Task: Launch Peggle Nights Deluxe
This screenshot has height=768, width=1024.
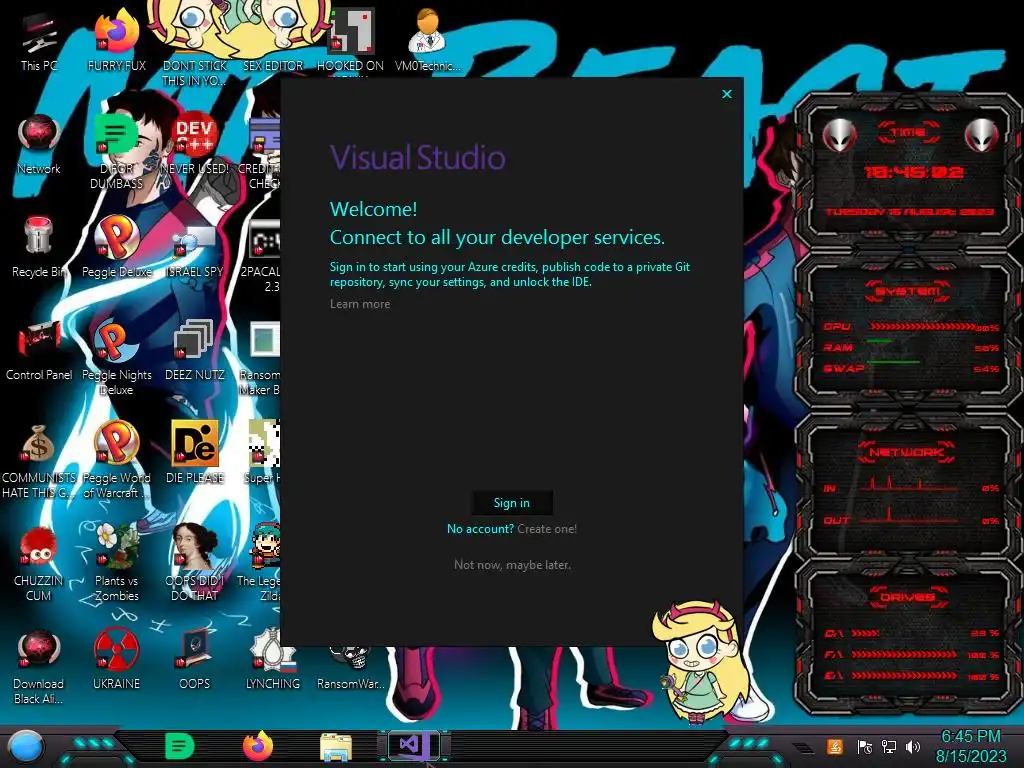Action: click(x=116, y=358)
